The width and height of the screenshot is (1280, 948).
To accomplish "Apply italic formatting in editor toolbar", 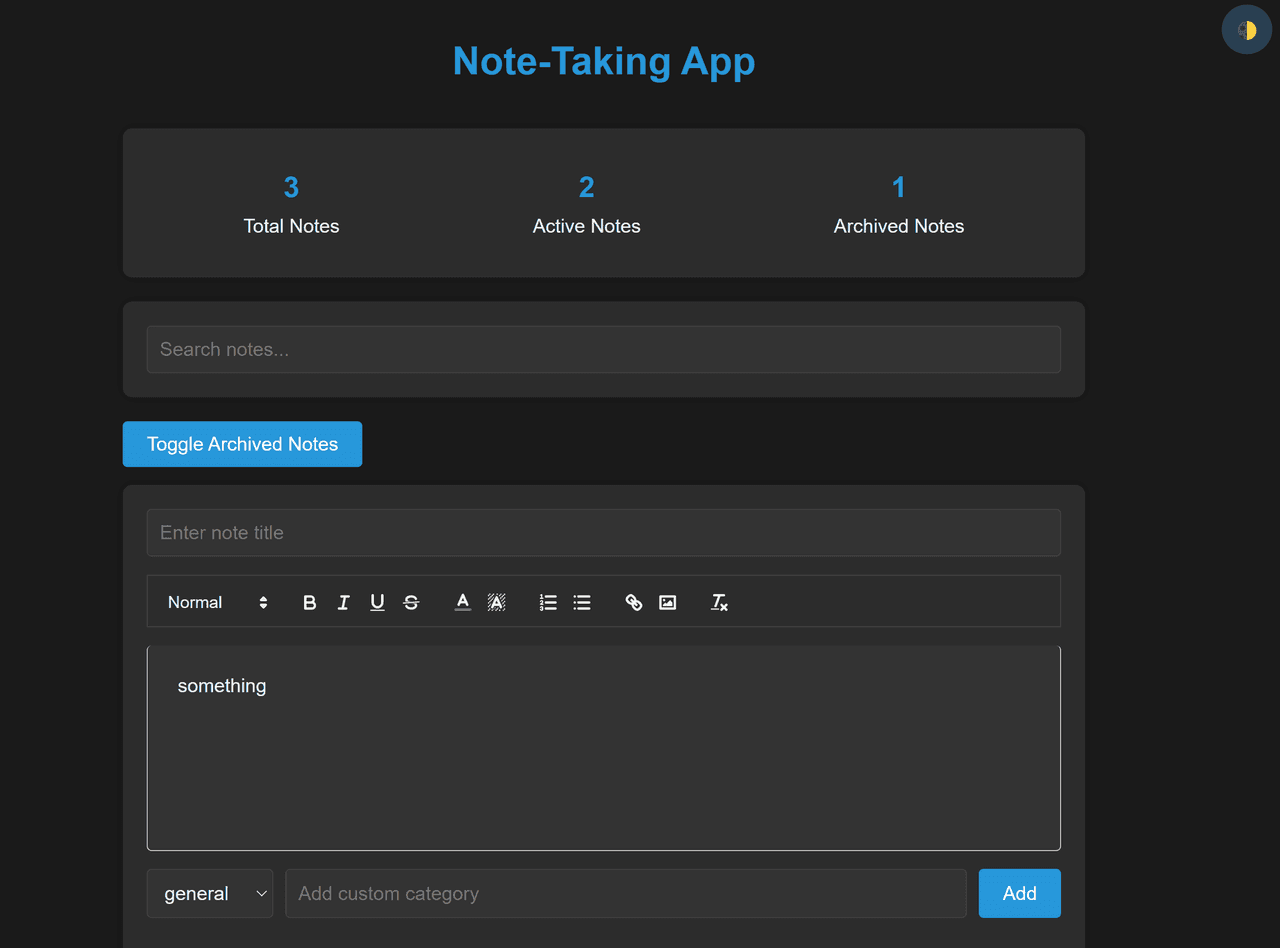I will pos(344,602).
